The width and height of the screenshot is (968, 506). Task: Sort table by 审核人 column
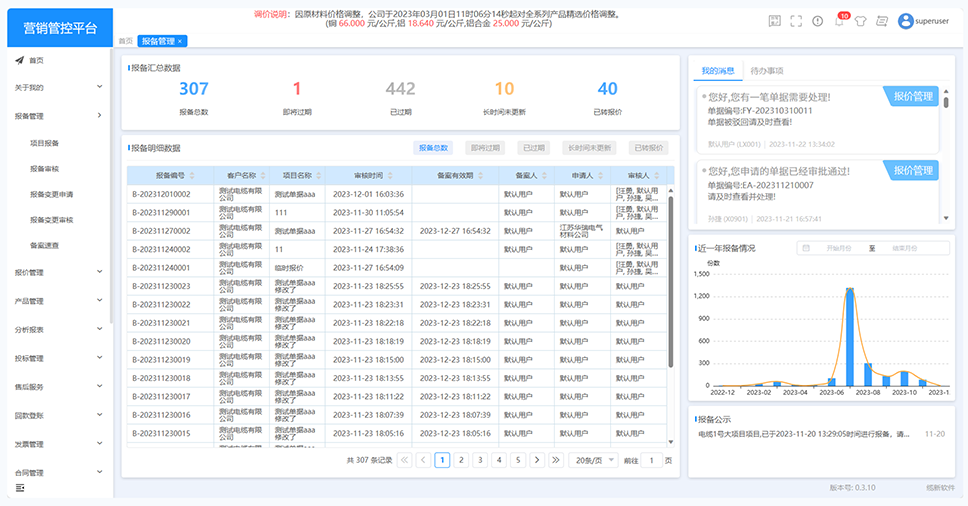(x=656, y=176)
